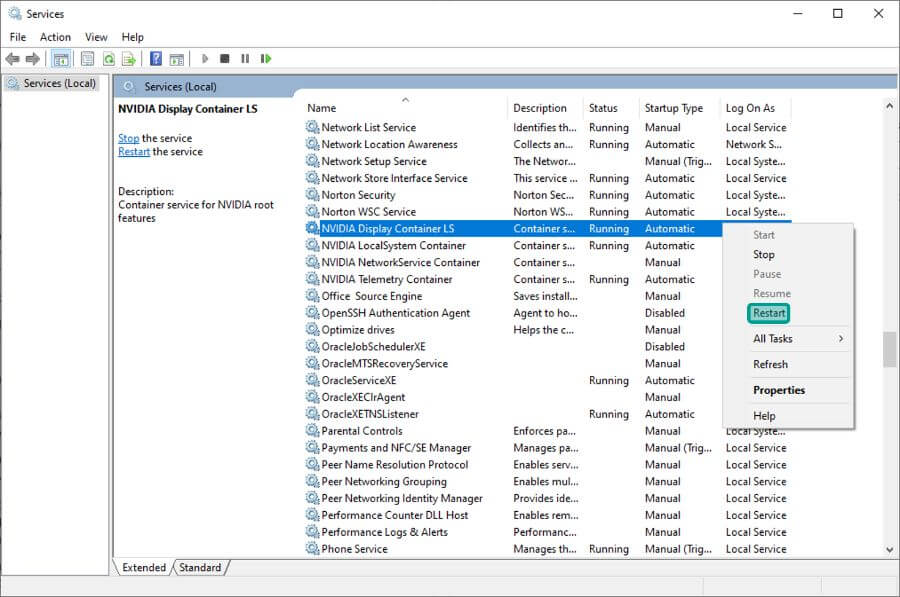Sort by the Startup Type column header
Image resolution: width=900 pixels, height=597 pixels.
click(673, 108)
